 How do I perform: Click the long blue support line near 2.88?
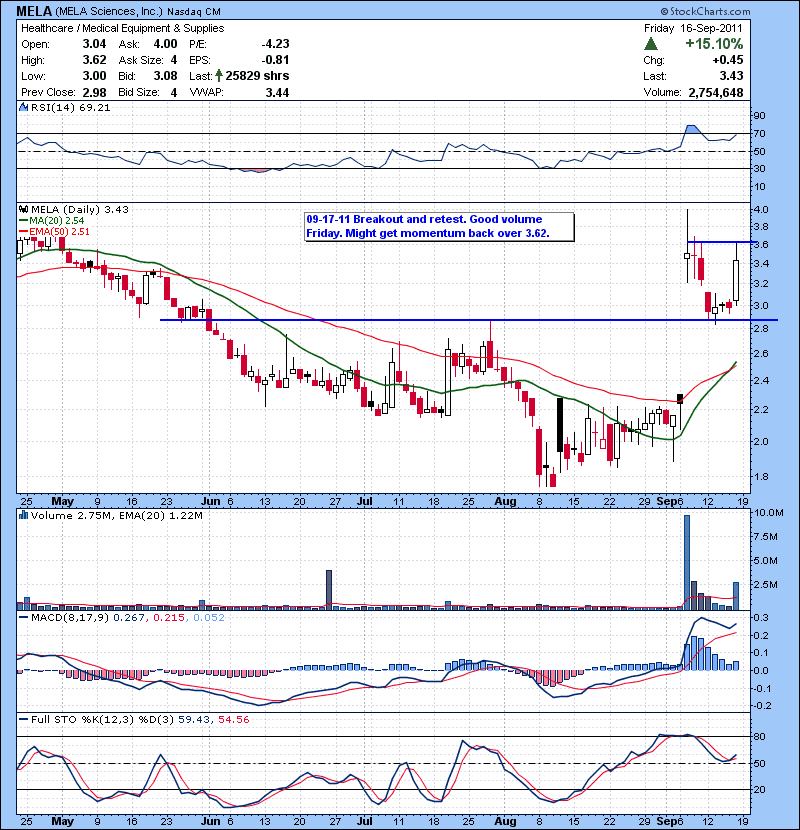pos(469,320)
